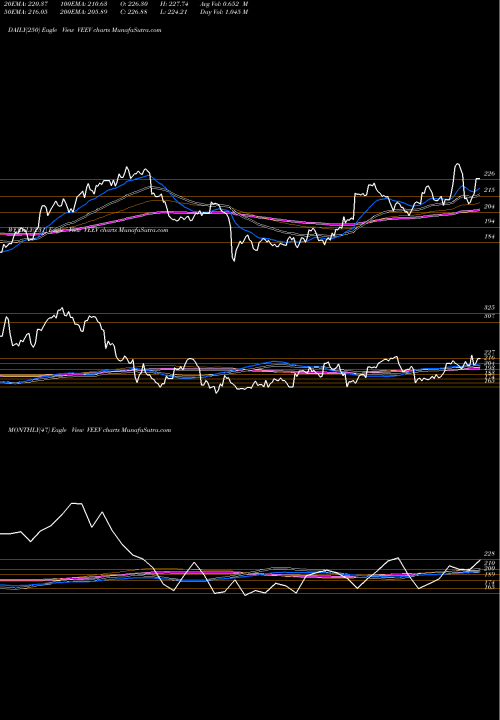Click the highest daily price peak near the right edge
The image size is (500, 720).
coord(457,164)
